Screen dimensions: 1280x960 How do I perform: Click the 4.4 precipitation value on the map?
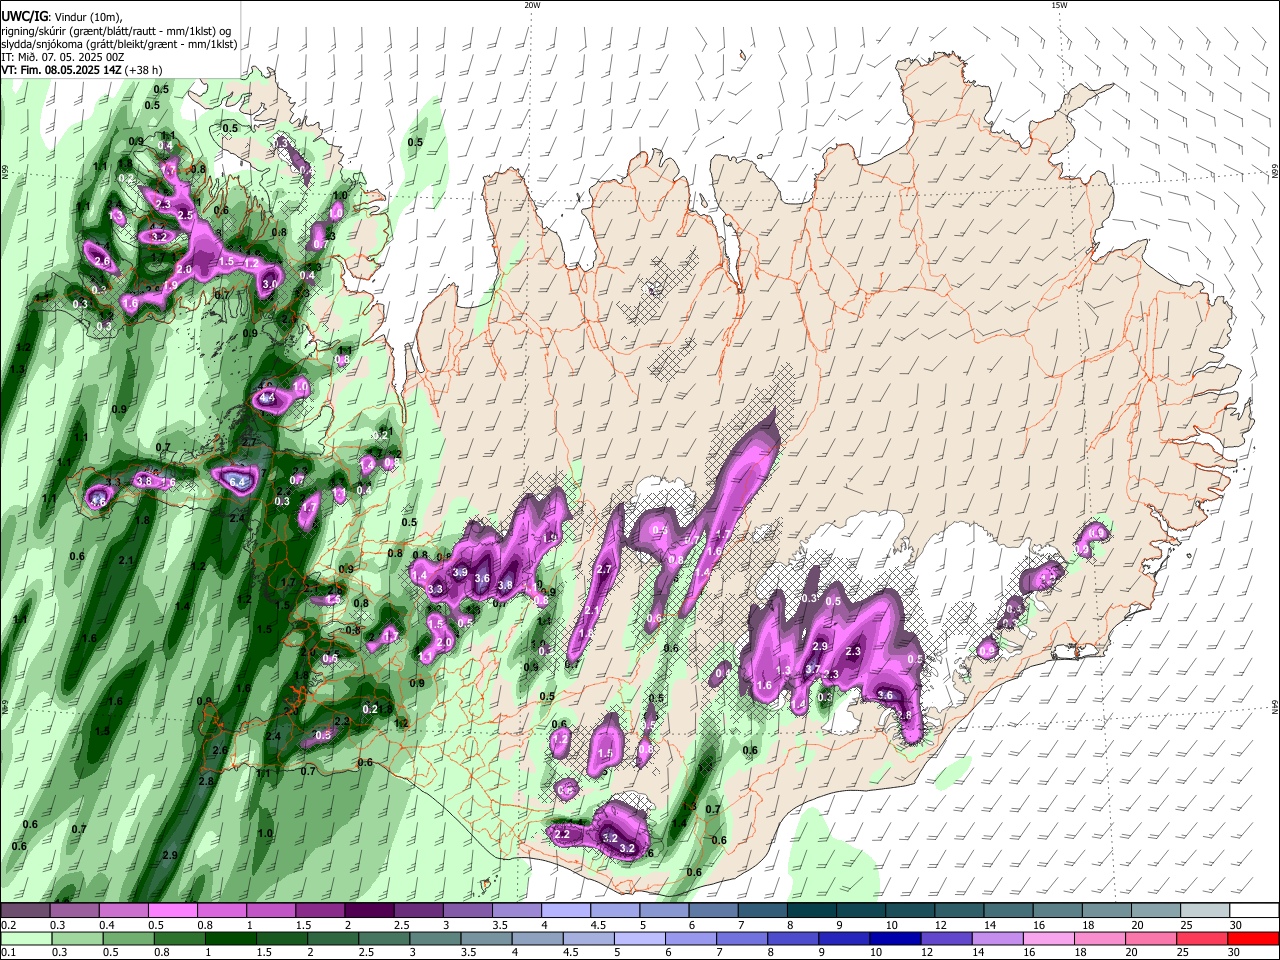click(266, 398)
